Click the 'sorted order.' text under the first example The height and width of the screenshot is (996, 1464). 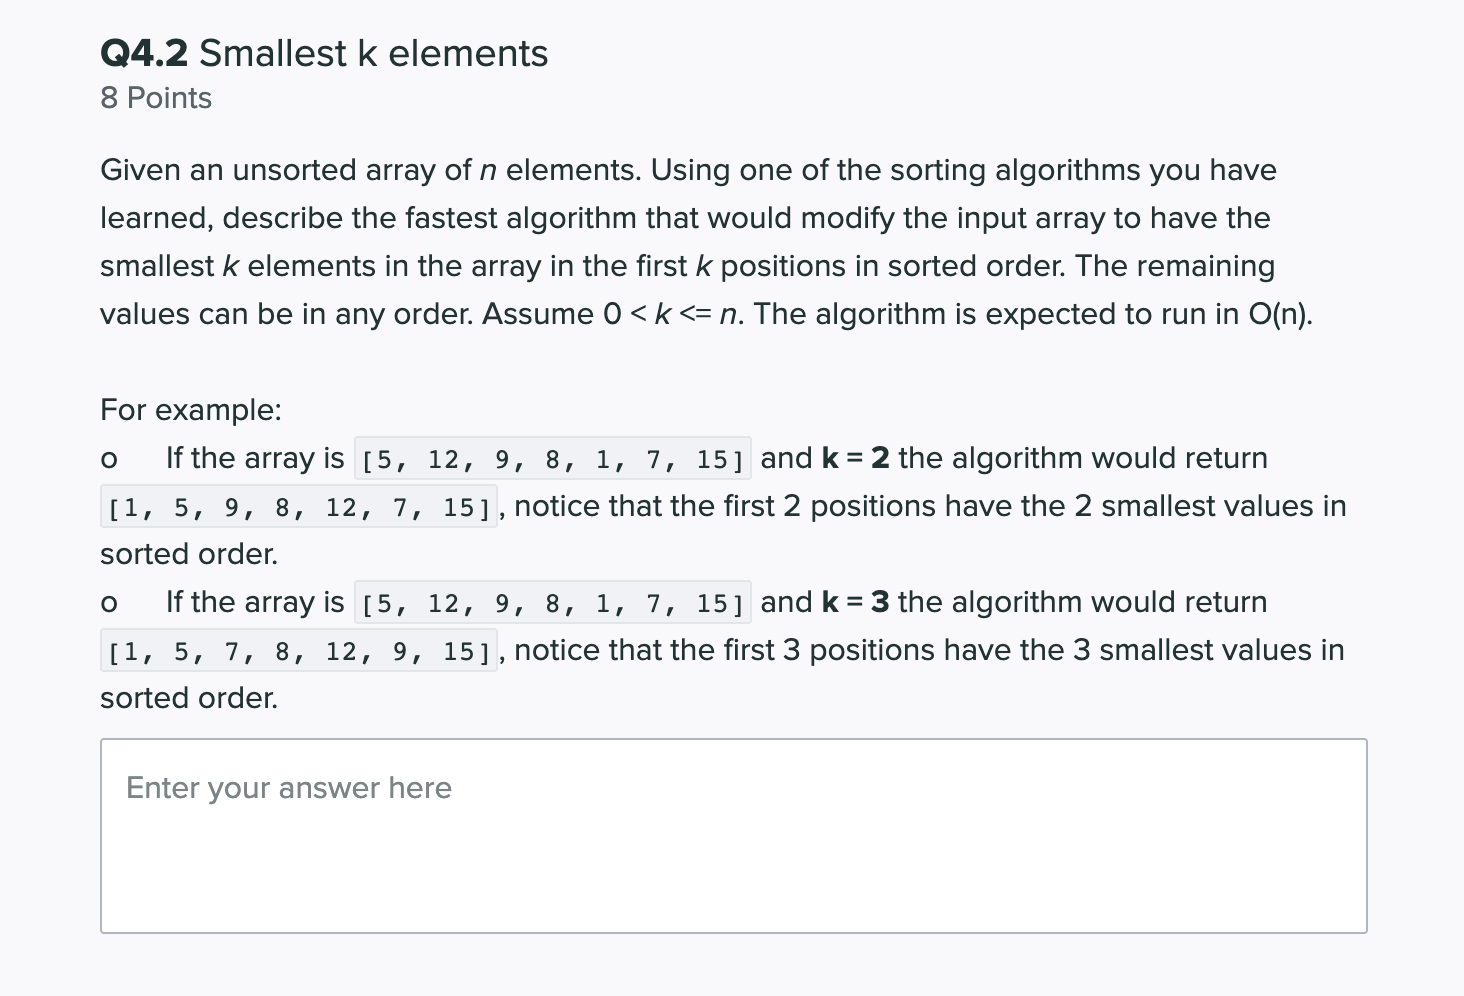point(189,554)
